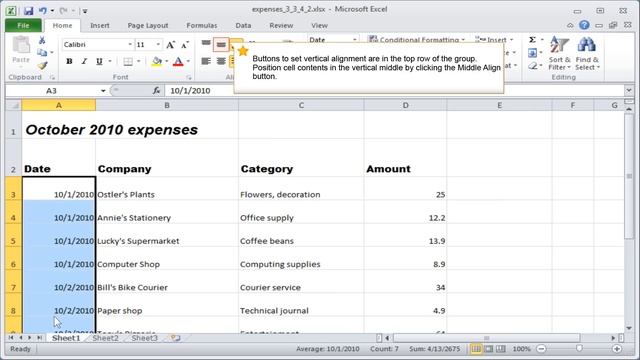Open Customize Quick Access Toolbar arrow
640x360 pixels.
pos(85,11)
